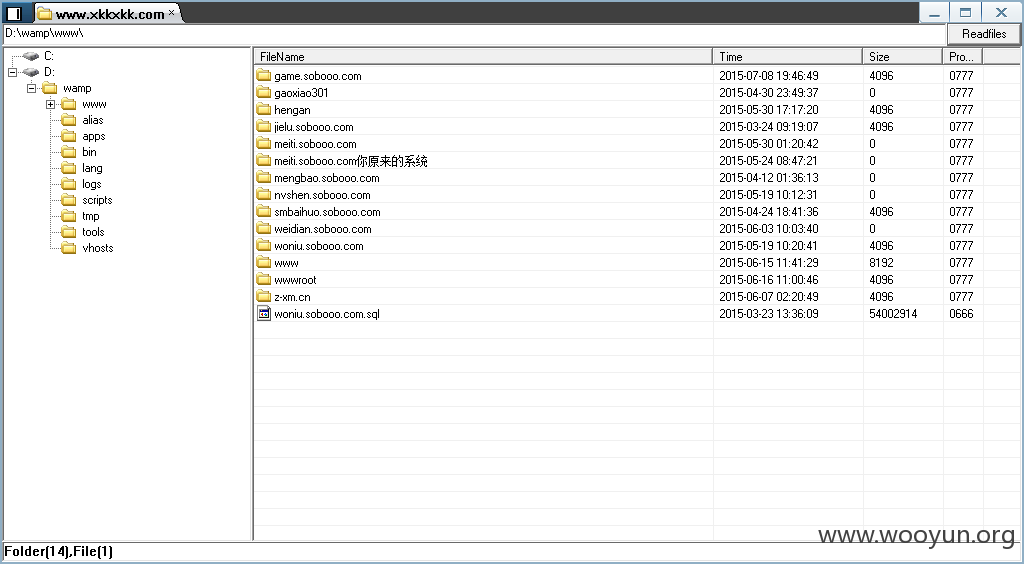Select the apps folder in tree
Screen dimensions: 1024x564
(93, 136)
